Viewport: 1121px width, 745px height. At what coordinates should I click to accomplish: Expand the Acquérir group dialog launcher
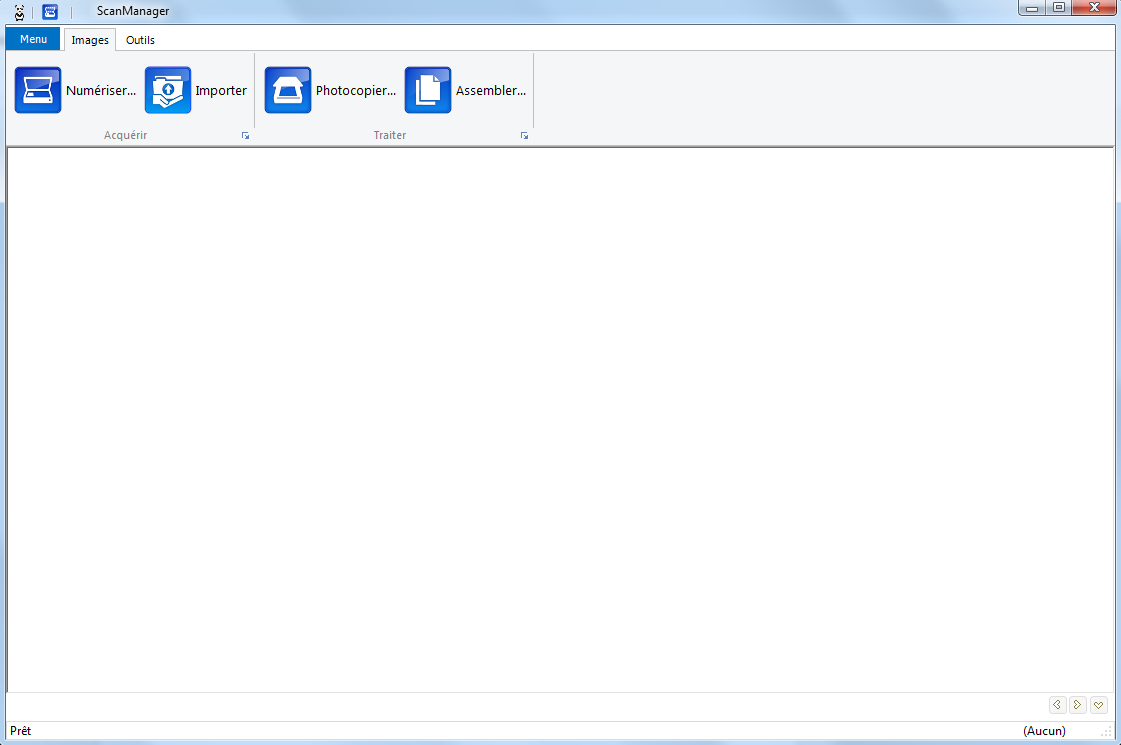pos(245,135)
